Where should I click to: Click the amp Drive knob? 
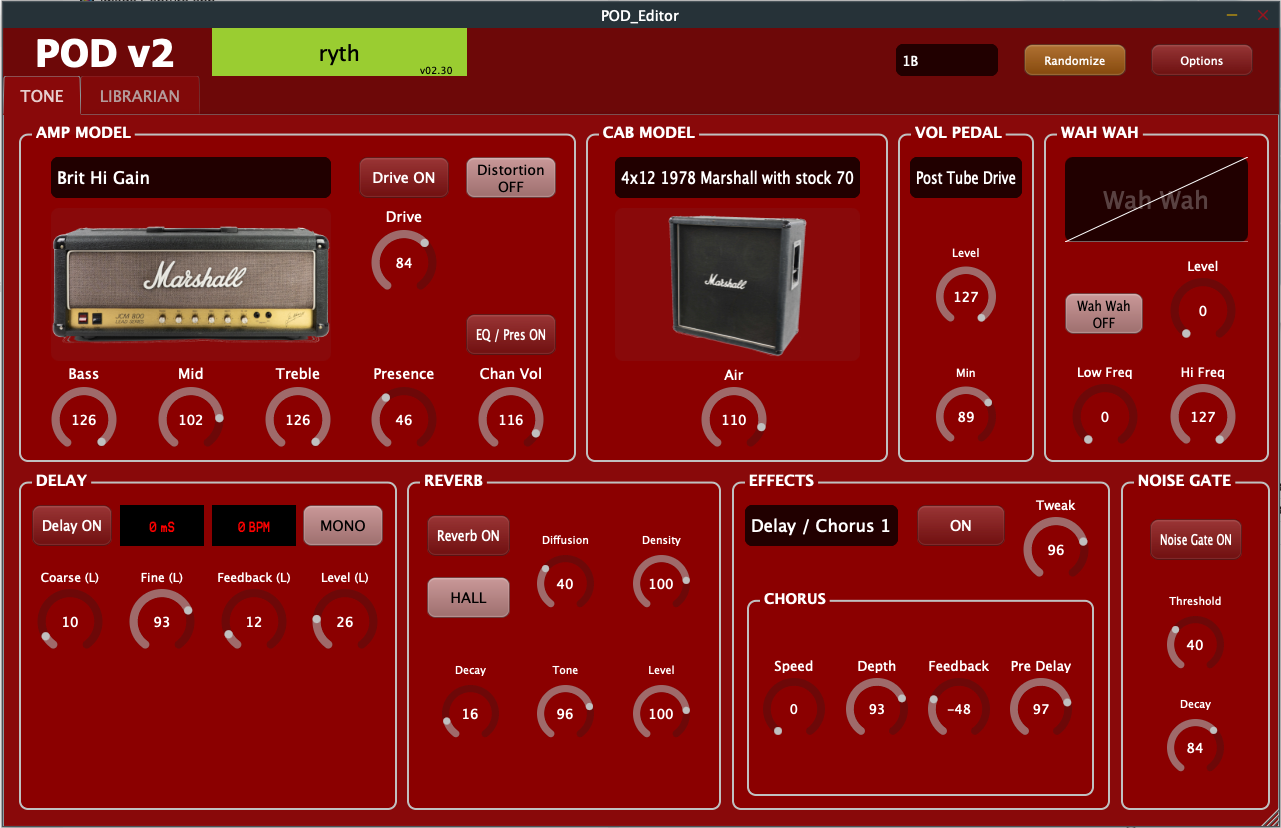404,263
